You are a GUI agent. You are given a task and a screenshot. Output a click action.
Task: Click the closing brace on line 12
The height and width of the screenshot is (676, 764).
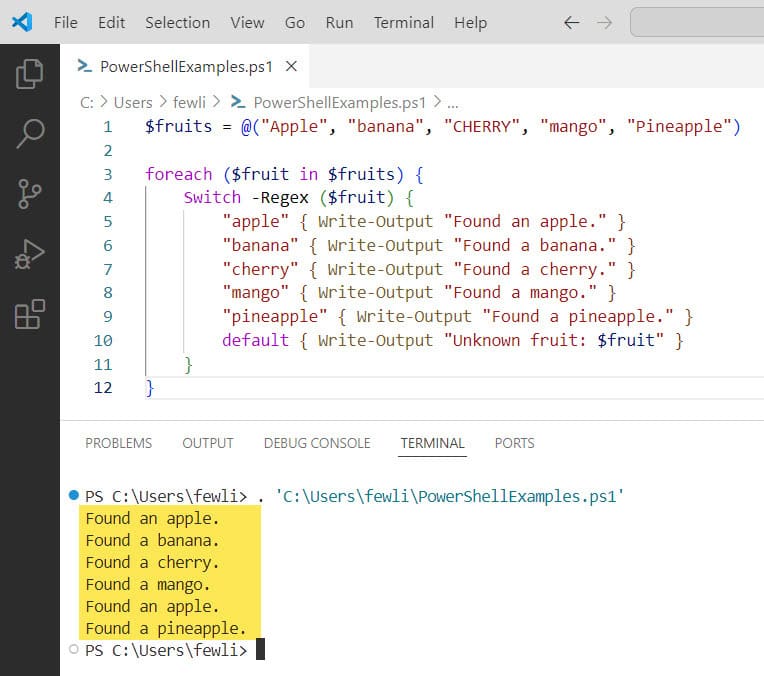coord(150,388)
